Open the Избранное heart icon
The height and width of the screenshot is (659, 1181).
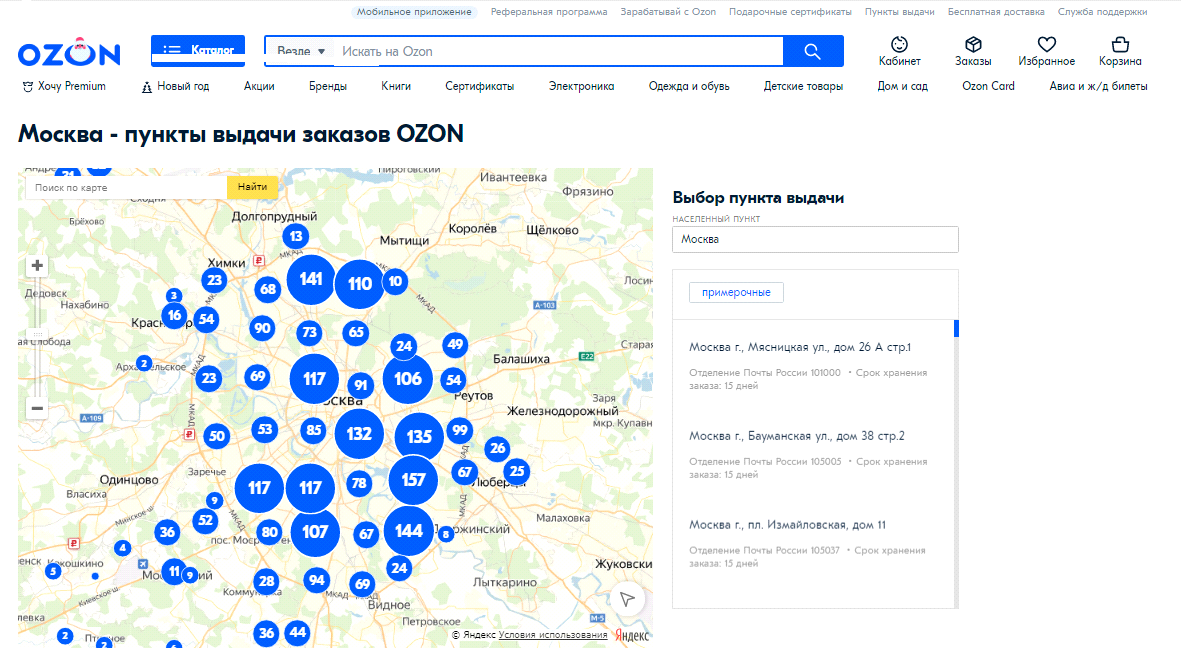point(1046,45)
